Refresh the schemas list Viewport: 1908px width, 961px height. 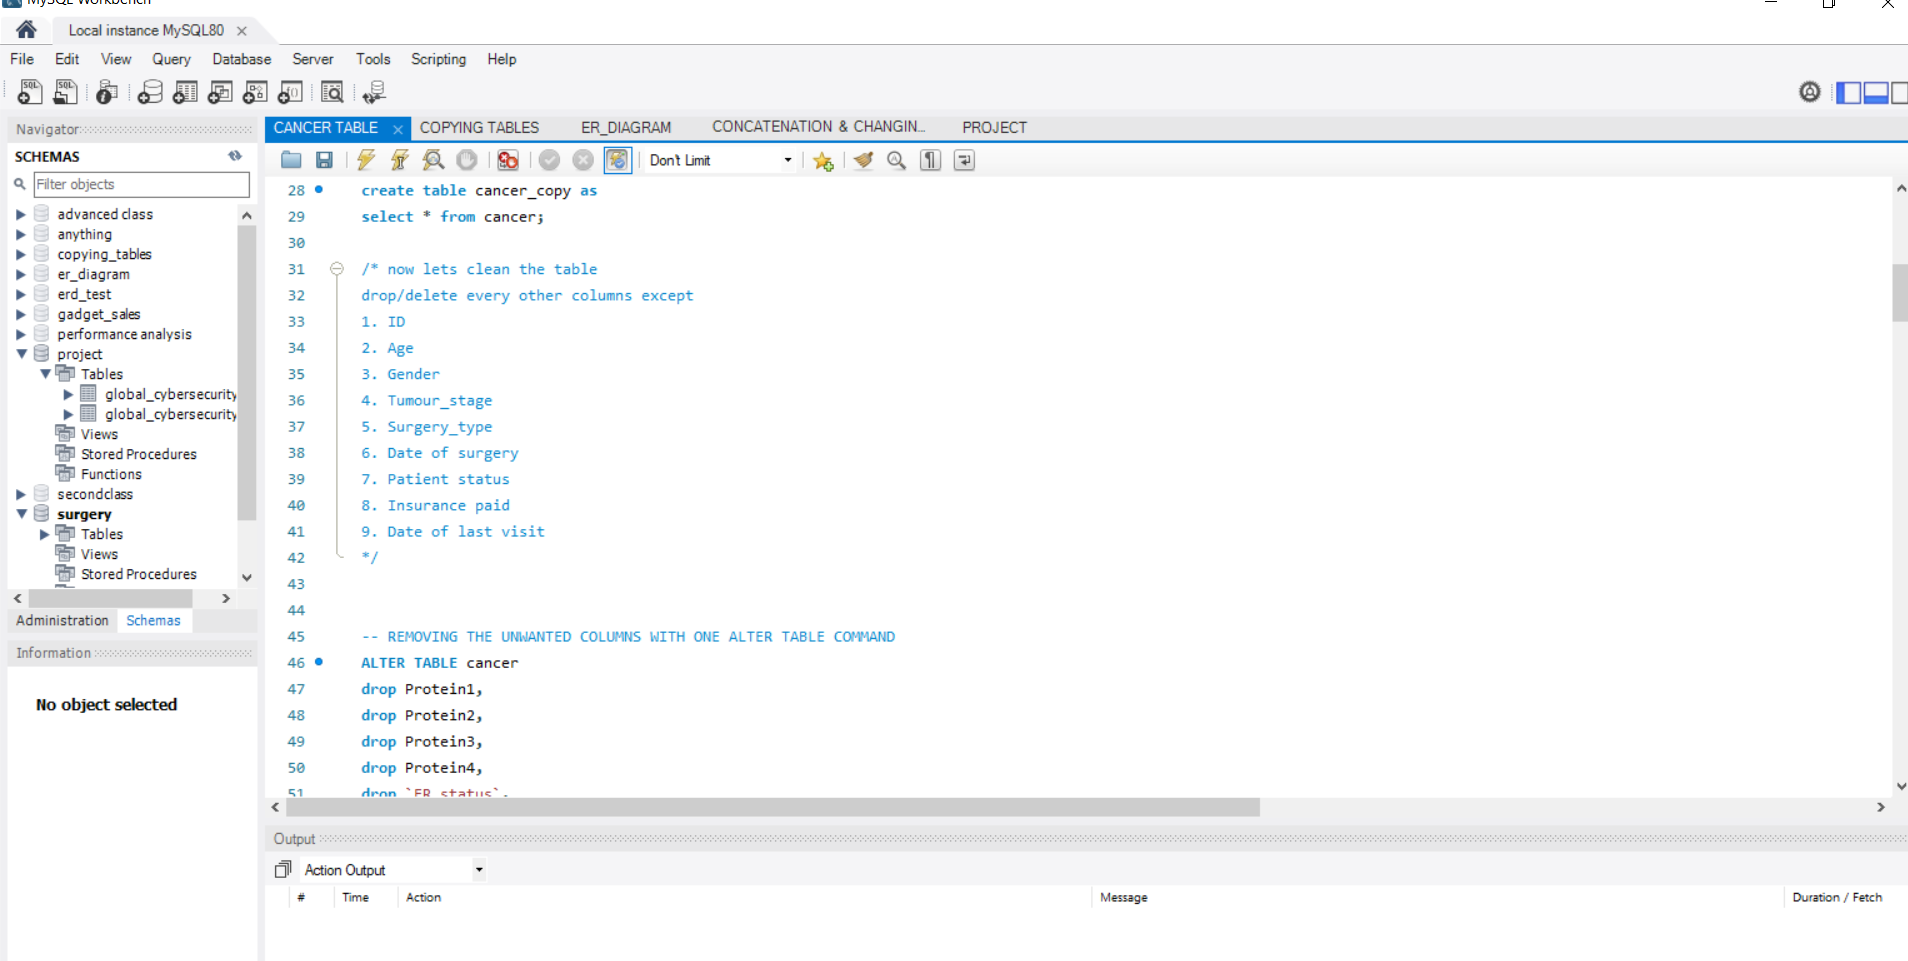[235, 156]
